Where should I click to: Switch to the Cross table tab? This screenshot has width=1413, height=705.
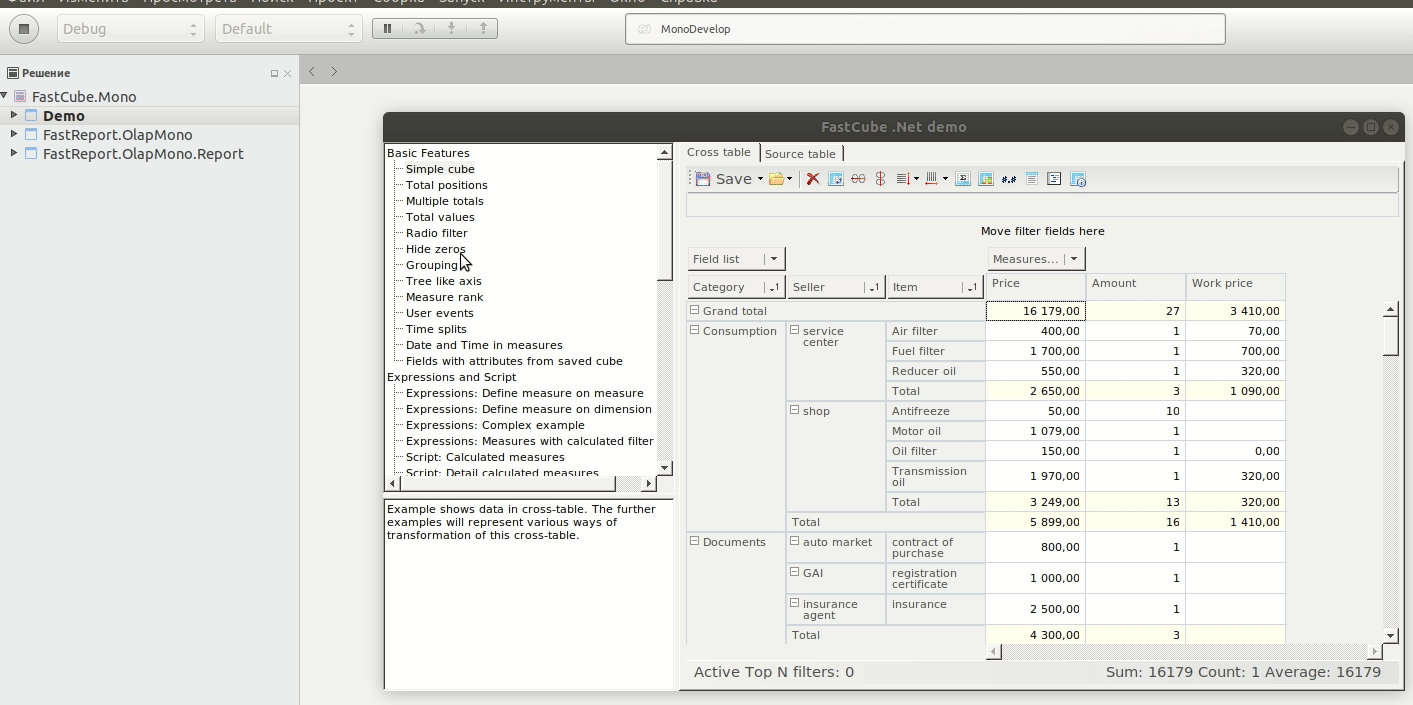(719, 152)
